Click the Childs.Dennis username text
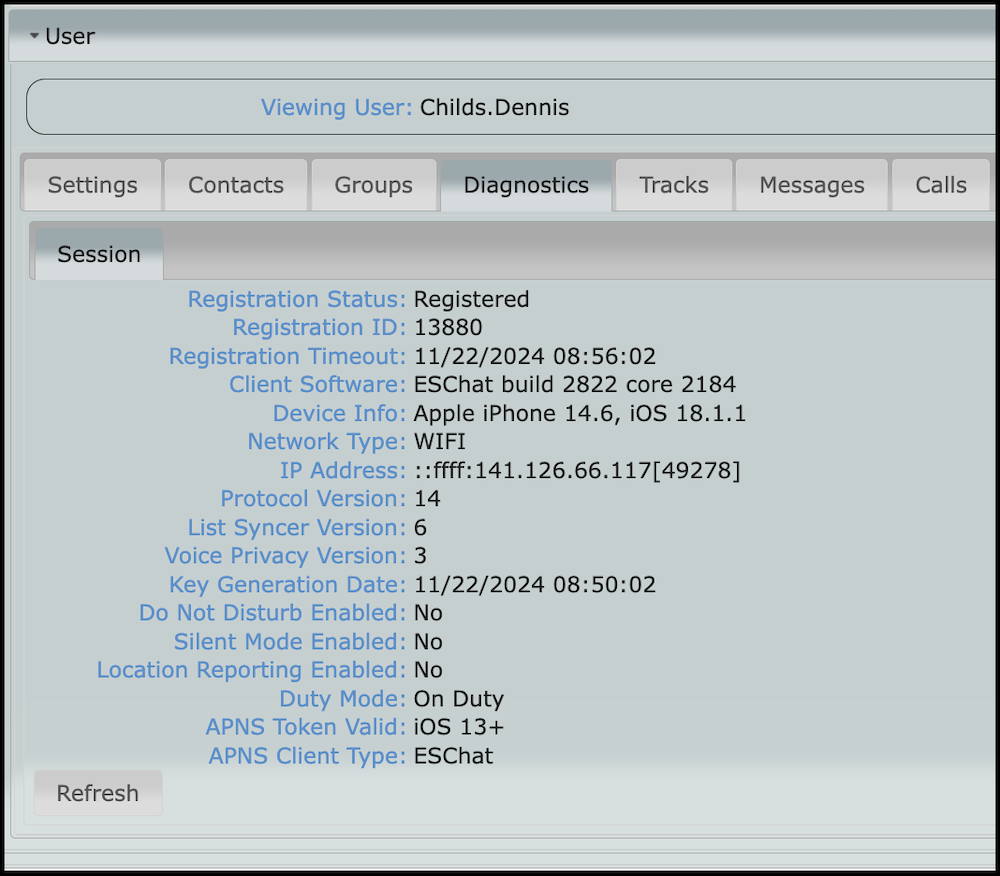This screenshot has height=876, width=1000. click(x=494, y=107)
